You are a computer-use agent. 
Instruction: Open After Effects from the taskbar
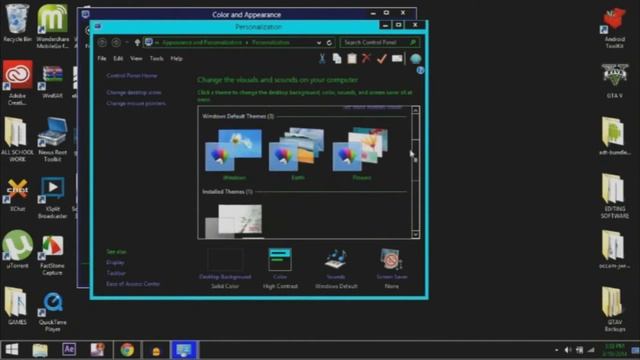click(x=69, y=350)
